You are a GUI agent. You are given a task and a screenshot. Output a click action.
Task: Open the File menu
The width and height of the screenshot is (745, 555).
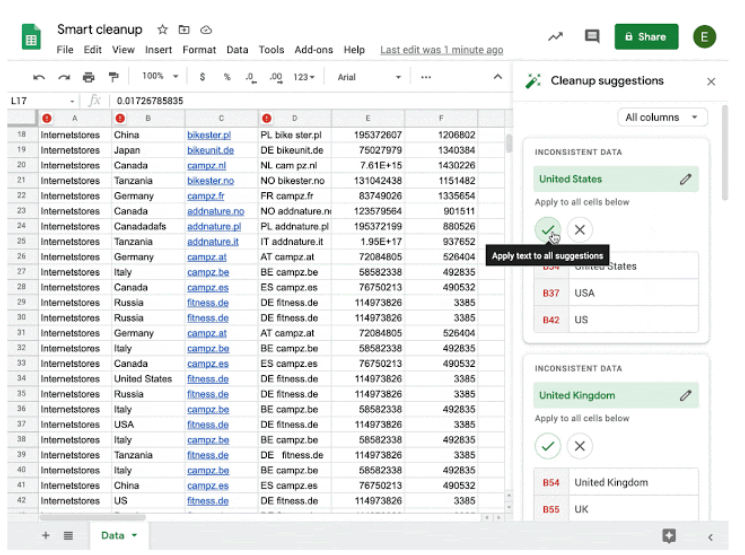[65, 50]
